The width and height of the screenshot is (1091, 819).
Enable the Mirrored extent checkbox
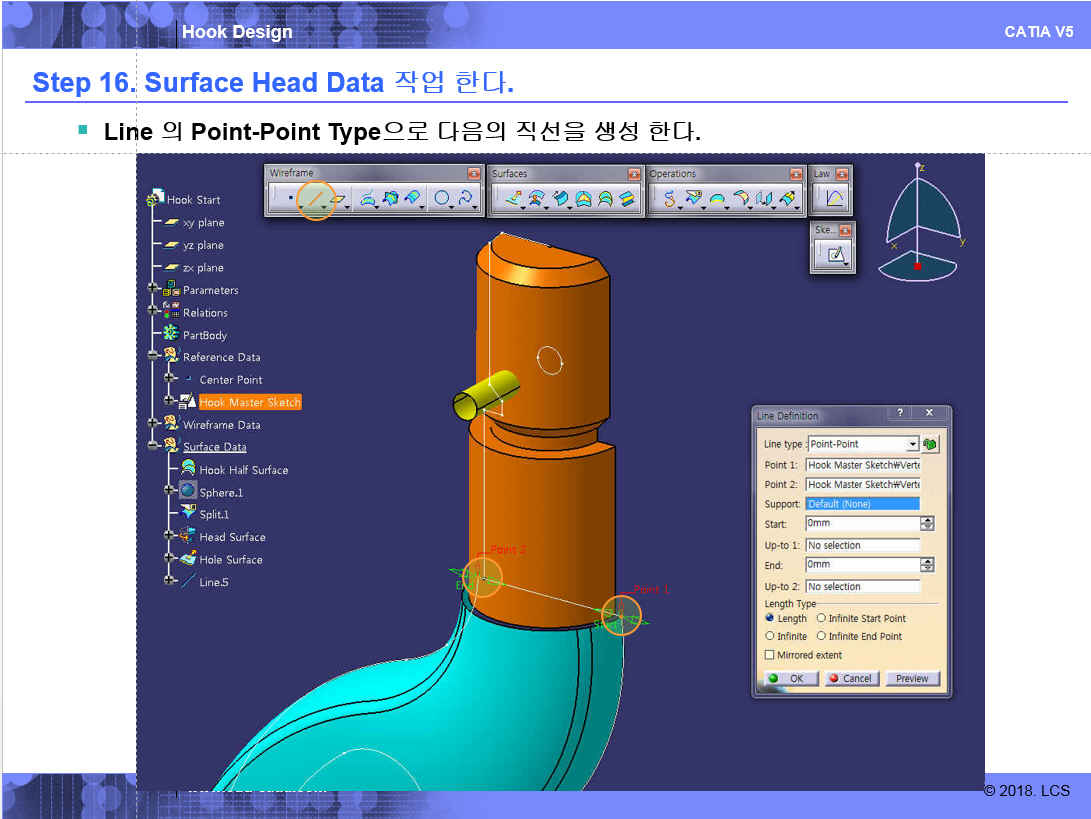click(770, 655)
